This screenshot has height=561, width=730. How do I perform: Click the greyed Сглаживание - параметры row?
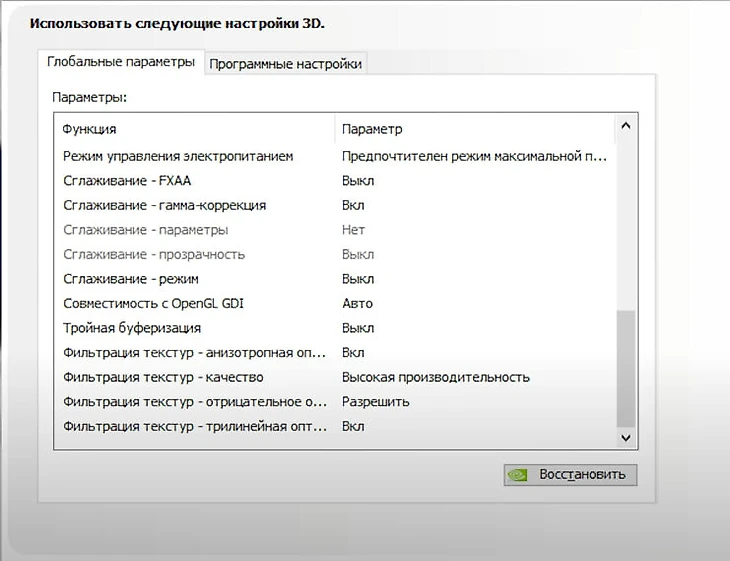pyautogui.click(x=145, y=230)
